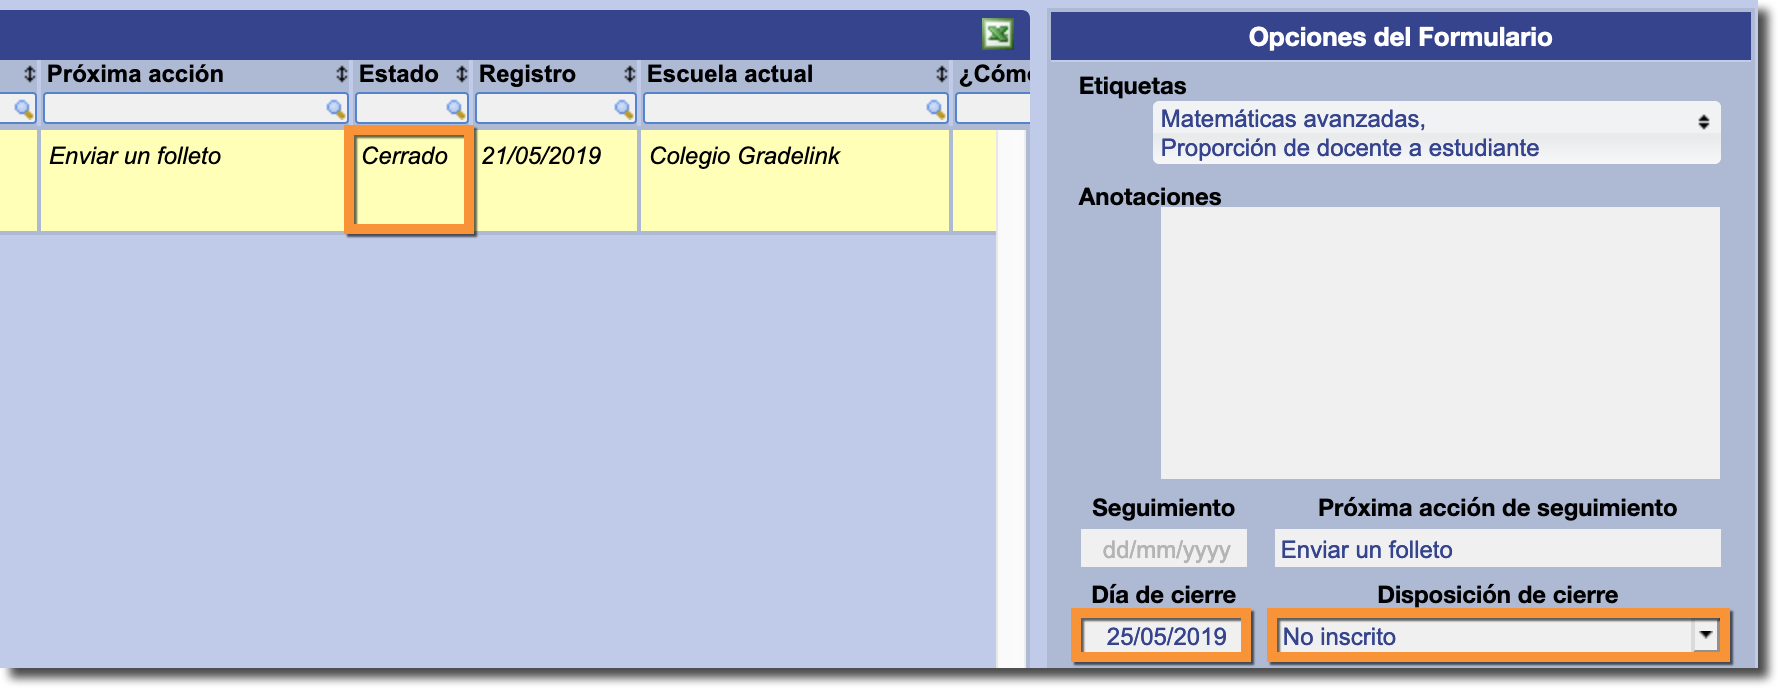Screen dimensions: 1778x688
Task: Click magnifier icon in Estado filter
Action: pos(456,108)
